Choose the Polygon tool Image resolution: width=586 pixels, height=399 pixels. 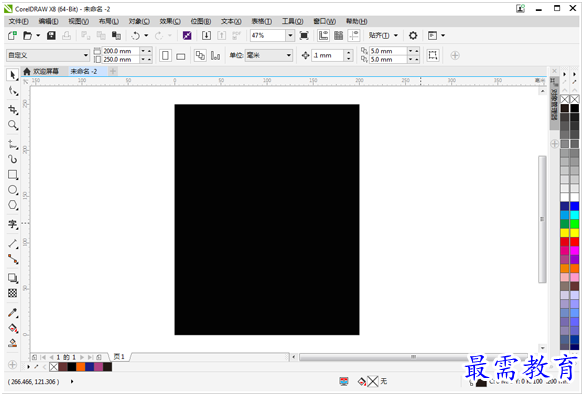[13, 205]
